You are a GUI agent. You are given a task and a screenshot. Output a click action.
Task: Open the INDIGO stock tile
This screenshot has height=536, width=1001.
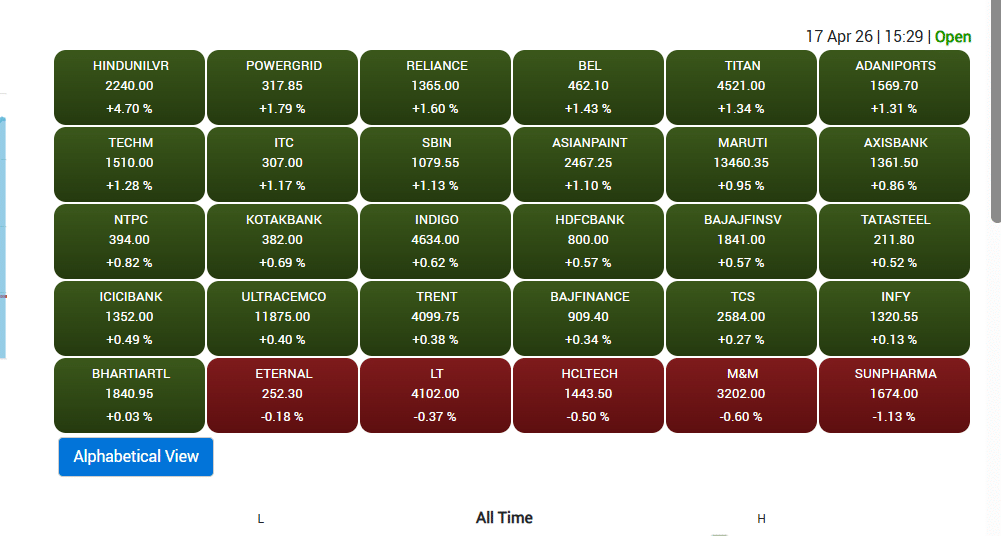(436, 241)
